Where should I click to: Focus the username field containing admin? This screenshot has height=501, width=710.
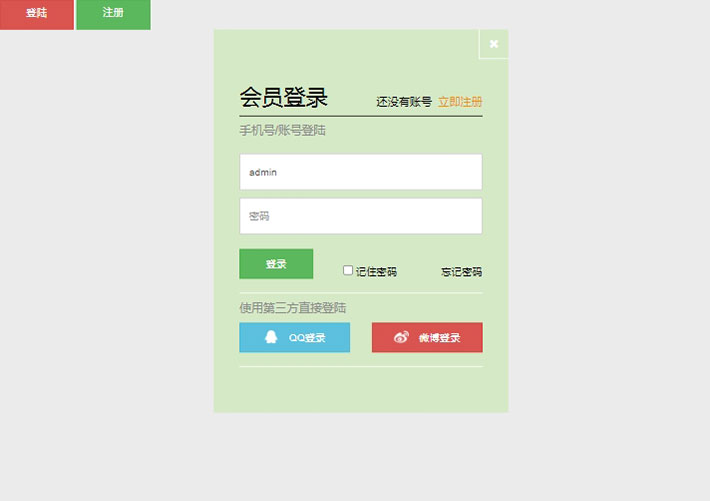361,172
